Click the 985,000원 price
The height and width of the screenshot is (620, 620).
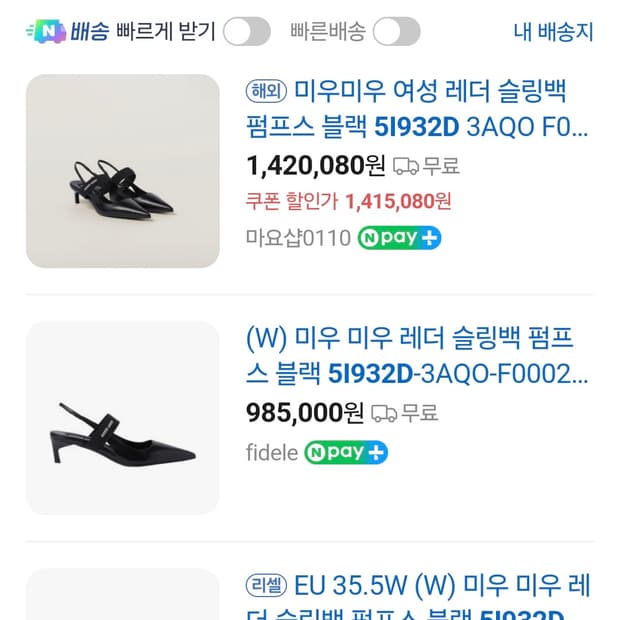pos(305,412)
